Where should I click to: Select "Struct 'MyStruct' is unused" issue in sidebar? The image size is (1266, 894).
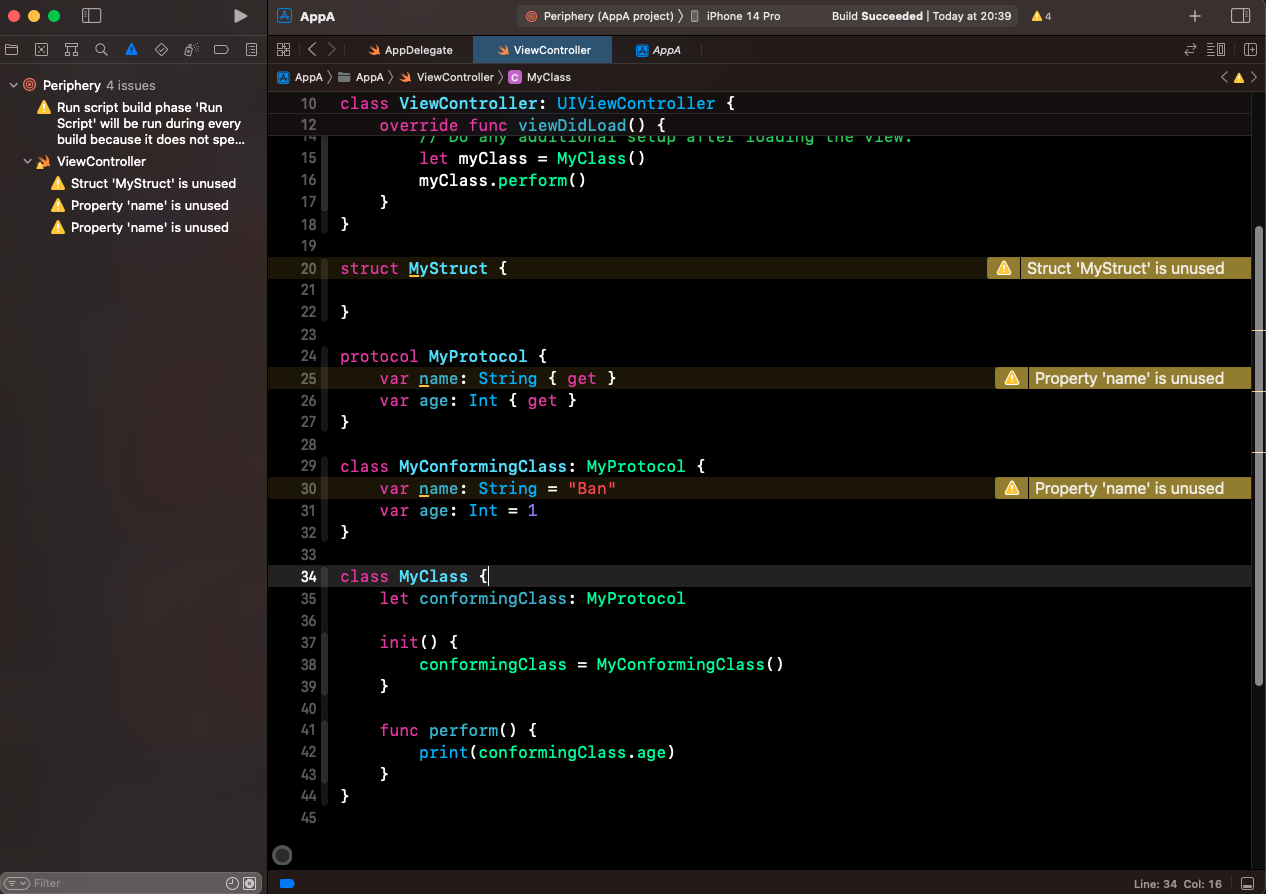[153, 183]
